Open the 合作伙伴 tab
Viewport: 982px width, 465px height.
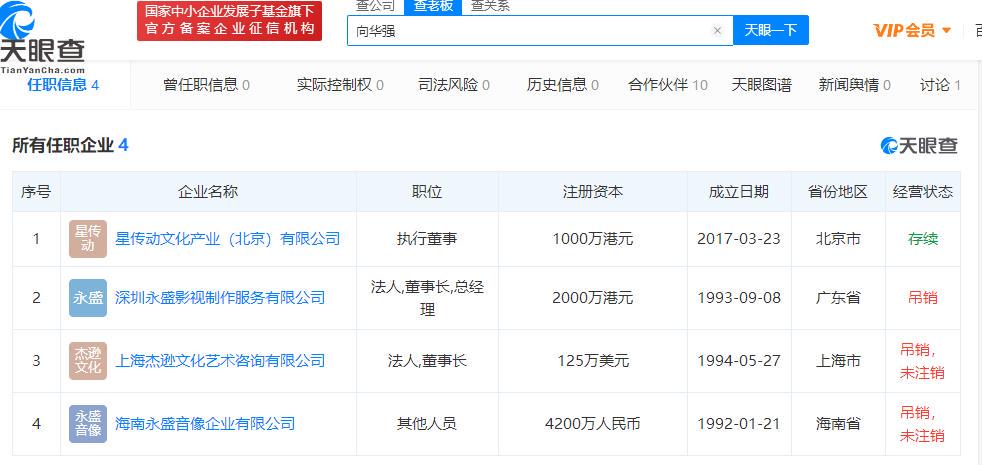[x=668, y=85]
